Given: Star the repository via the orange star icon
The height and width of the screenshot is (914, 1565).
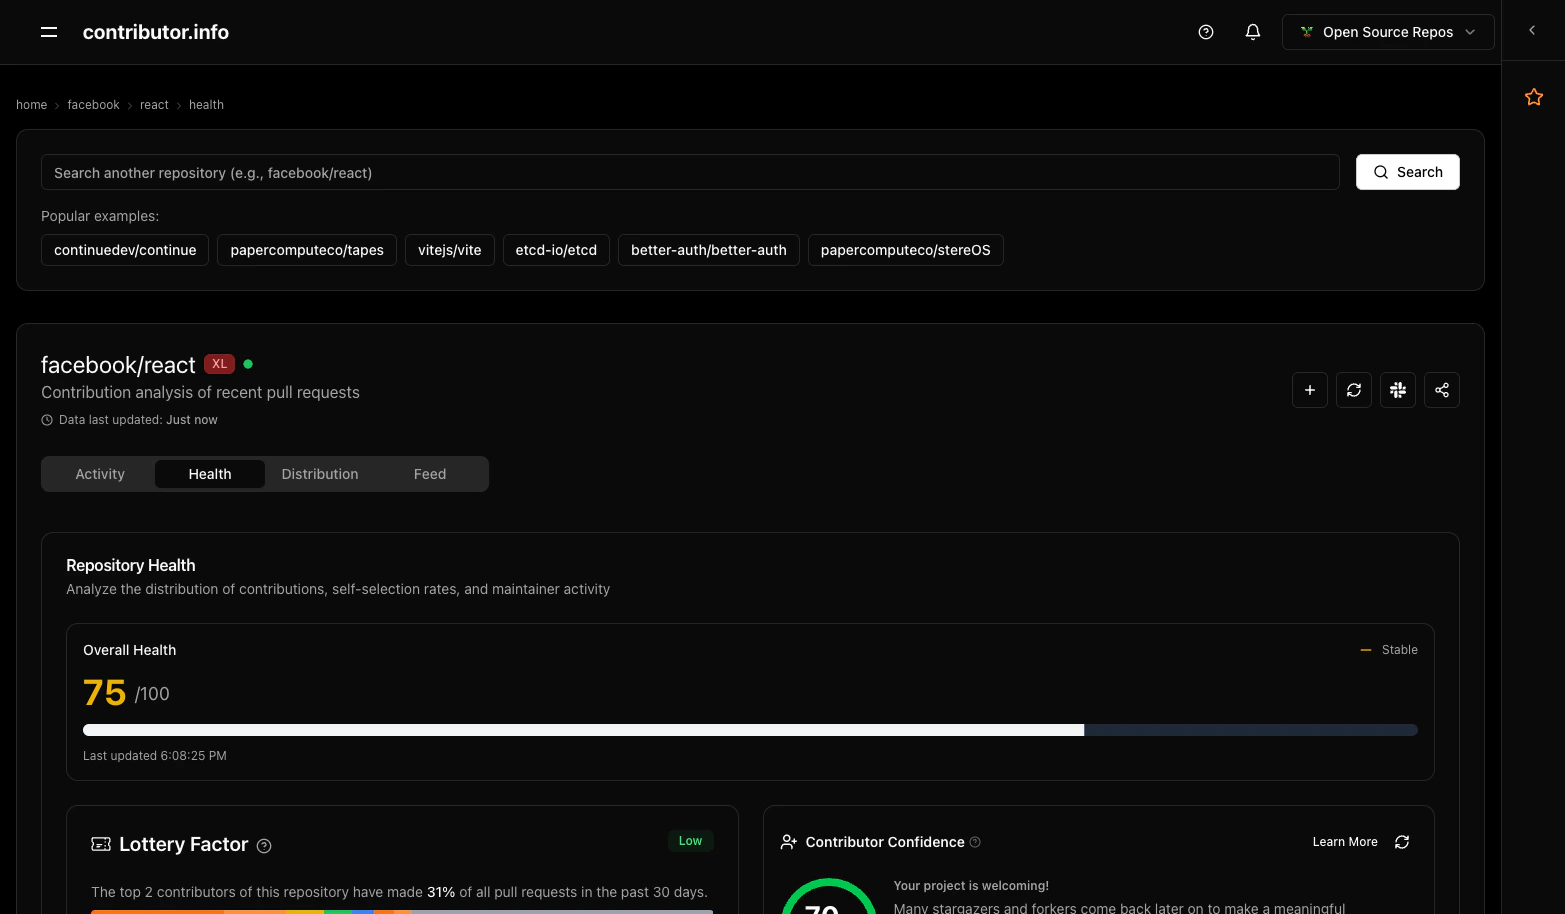Looking at the screenshot, I should 1533,96.
